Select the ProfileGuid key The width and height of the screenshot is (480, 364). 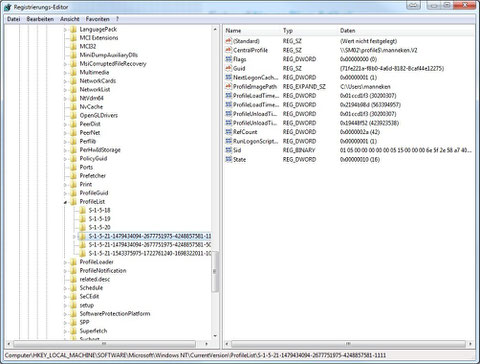click(x=94, y=193)
